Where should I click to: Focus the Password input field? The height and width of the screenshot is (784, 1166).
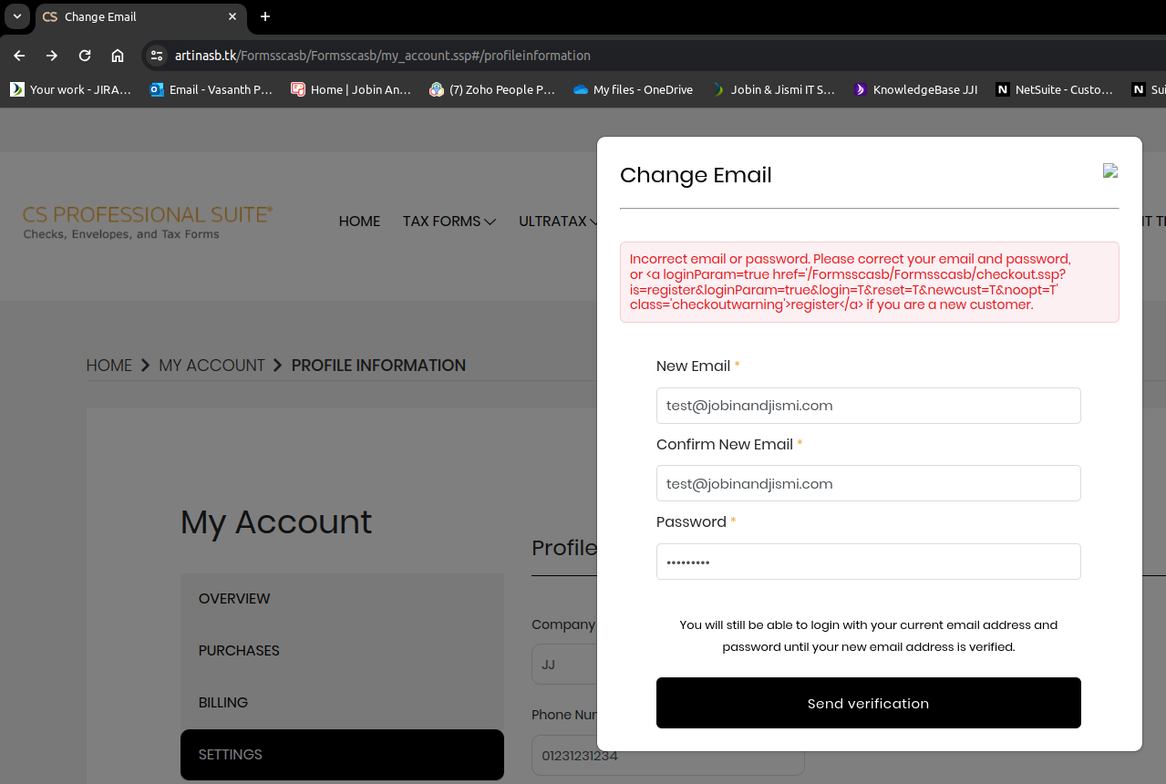868,562
